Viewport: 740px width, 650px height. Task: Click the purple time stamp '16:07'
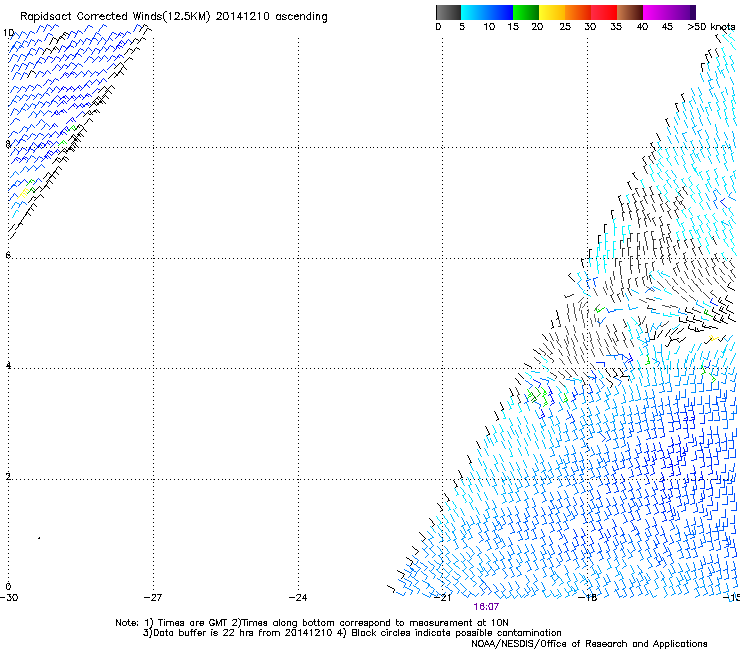point(486,607)
